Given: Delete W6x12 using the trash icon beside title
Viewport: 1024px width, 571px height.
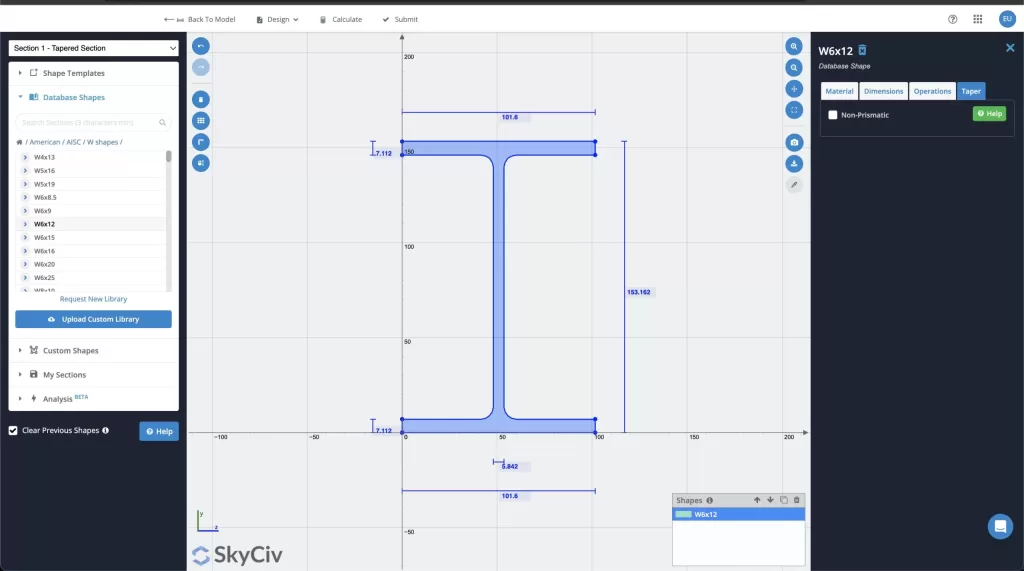Looking at the screenshot, I should (862, 50).
